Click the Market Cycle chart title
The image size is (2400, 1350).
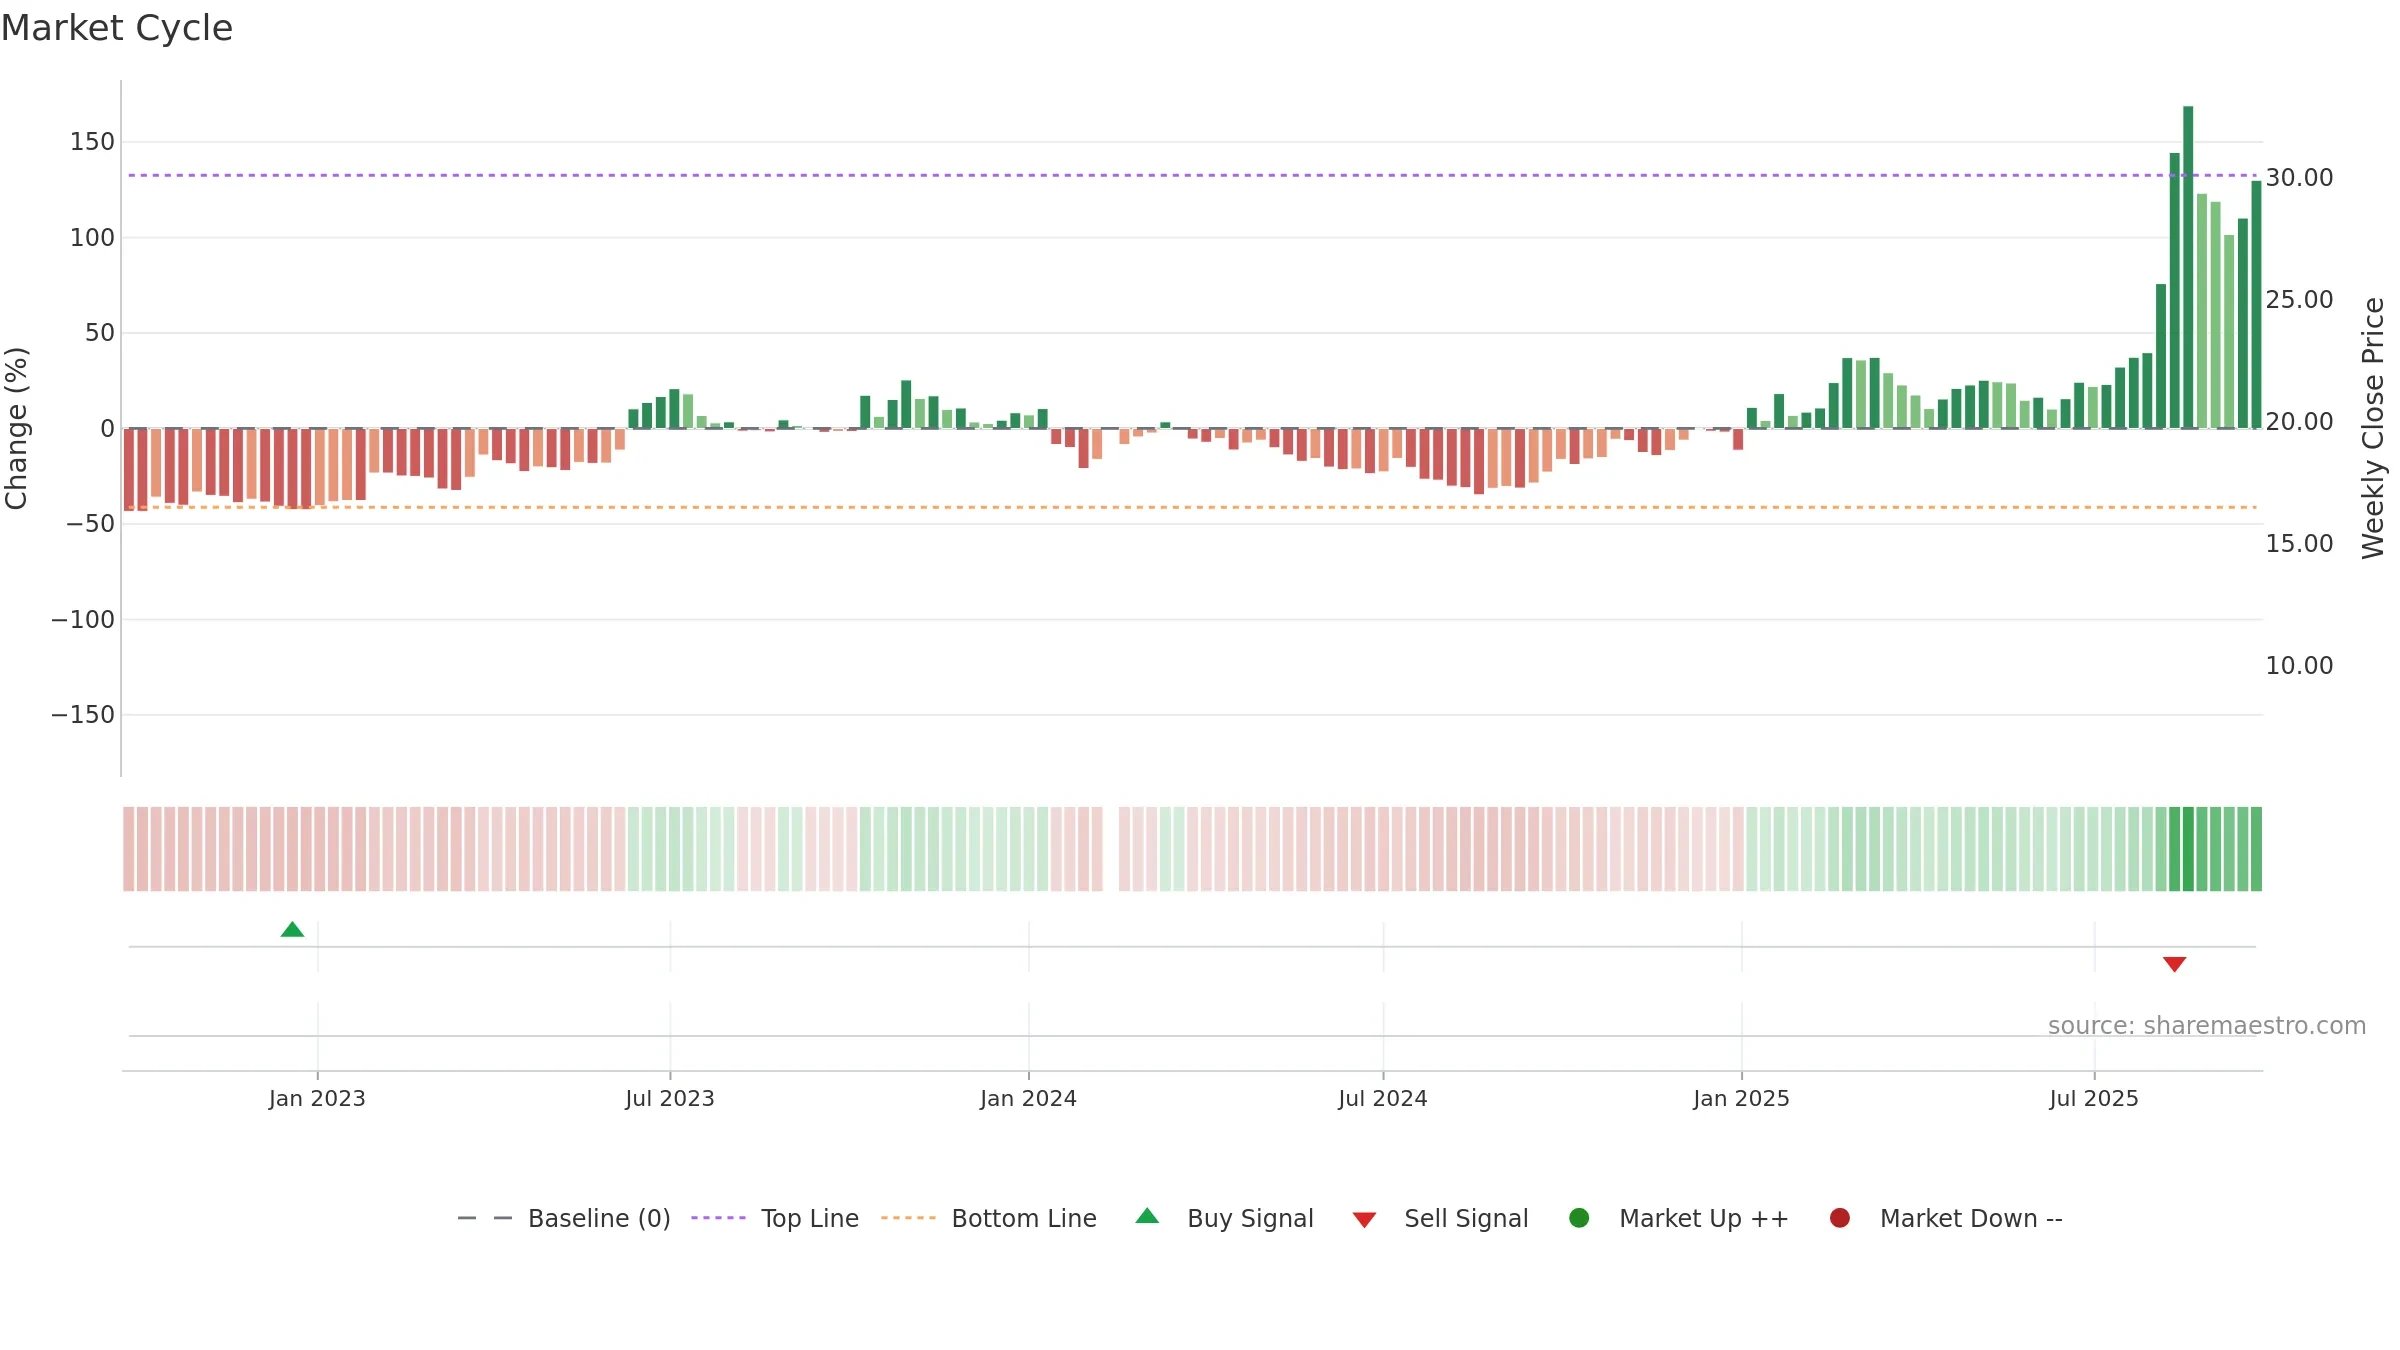coord(117,28)
